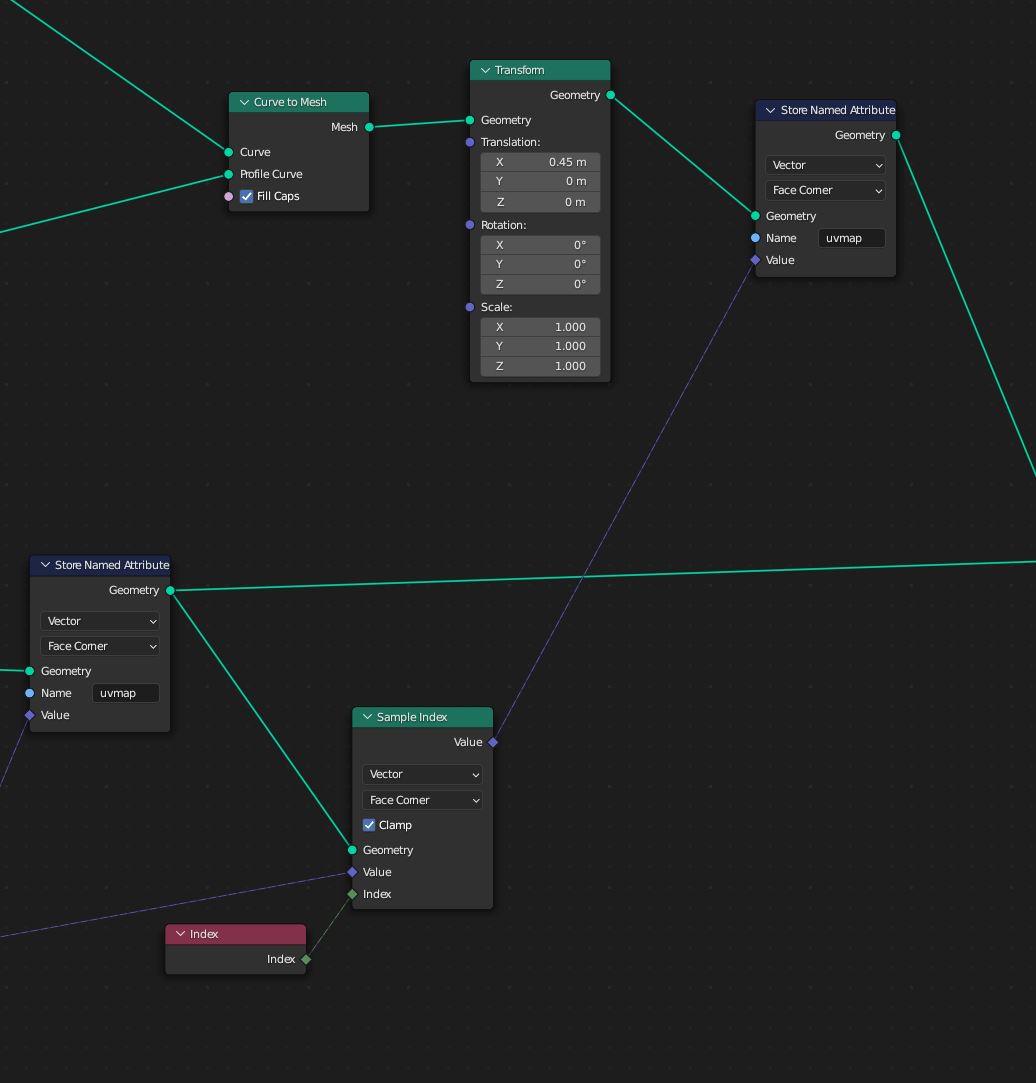
Task: Open the Face Corner domain dropdown in Sample Index
Action: (422, 800)
